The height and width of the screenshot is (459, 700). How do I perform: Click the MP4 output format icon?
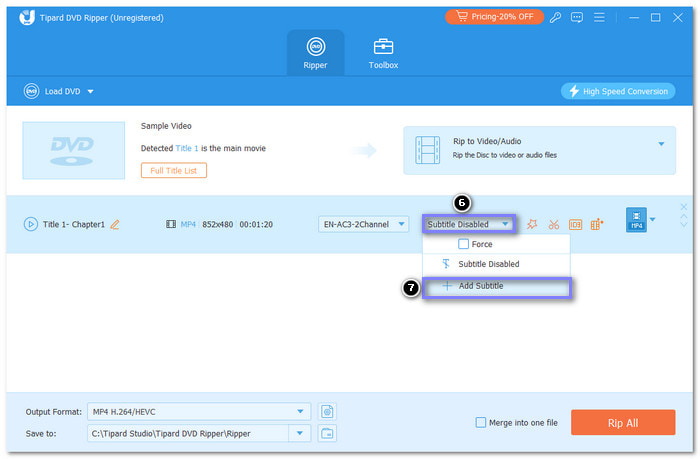coord(636,220)
